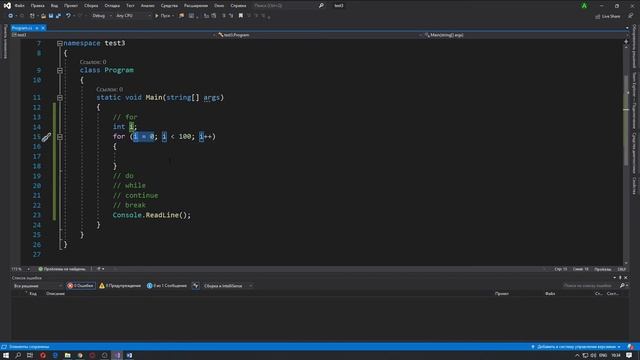This screenshot has width=640, height=360.
Task: Open the Project menu
Action: pyautogui.click(x=71, y=6)
